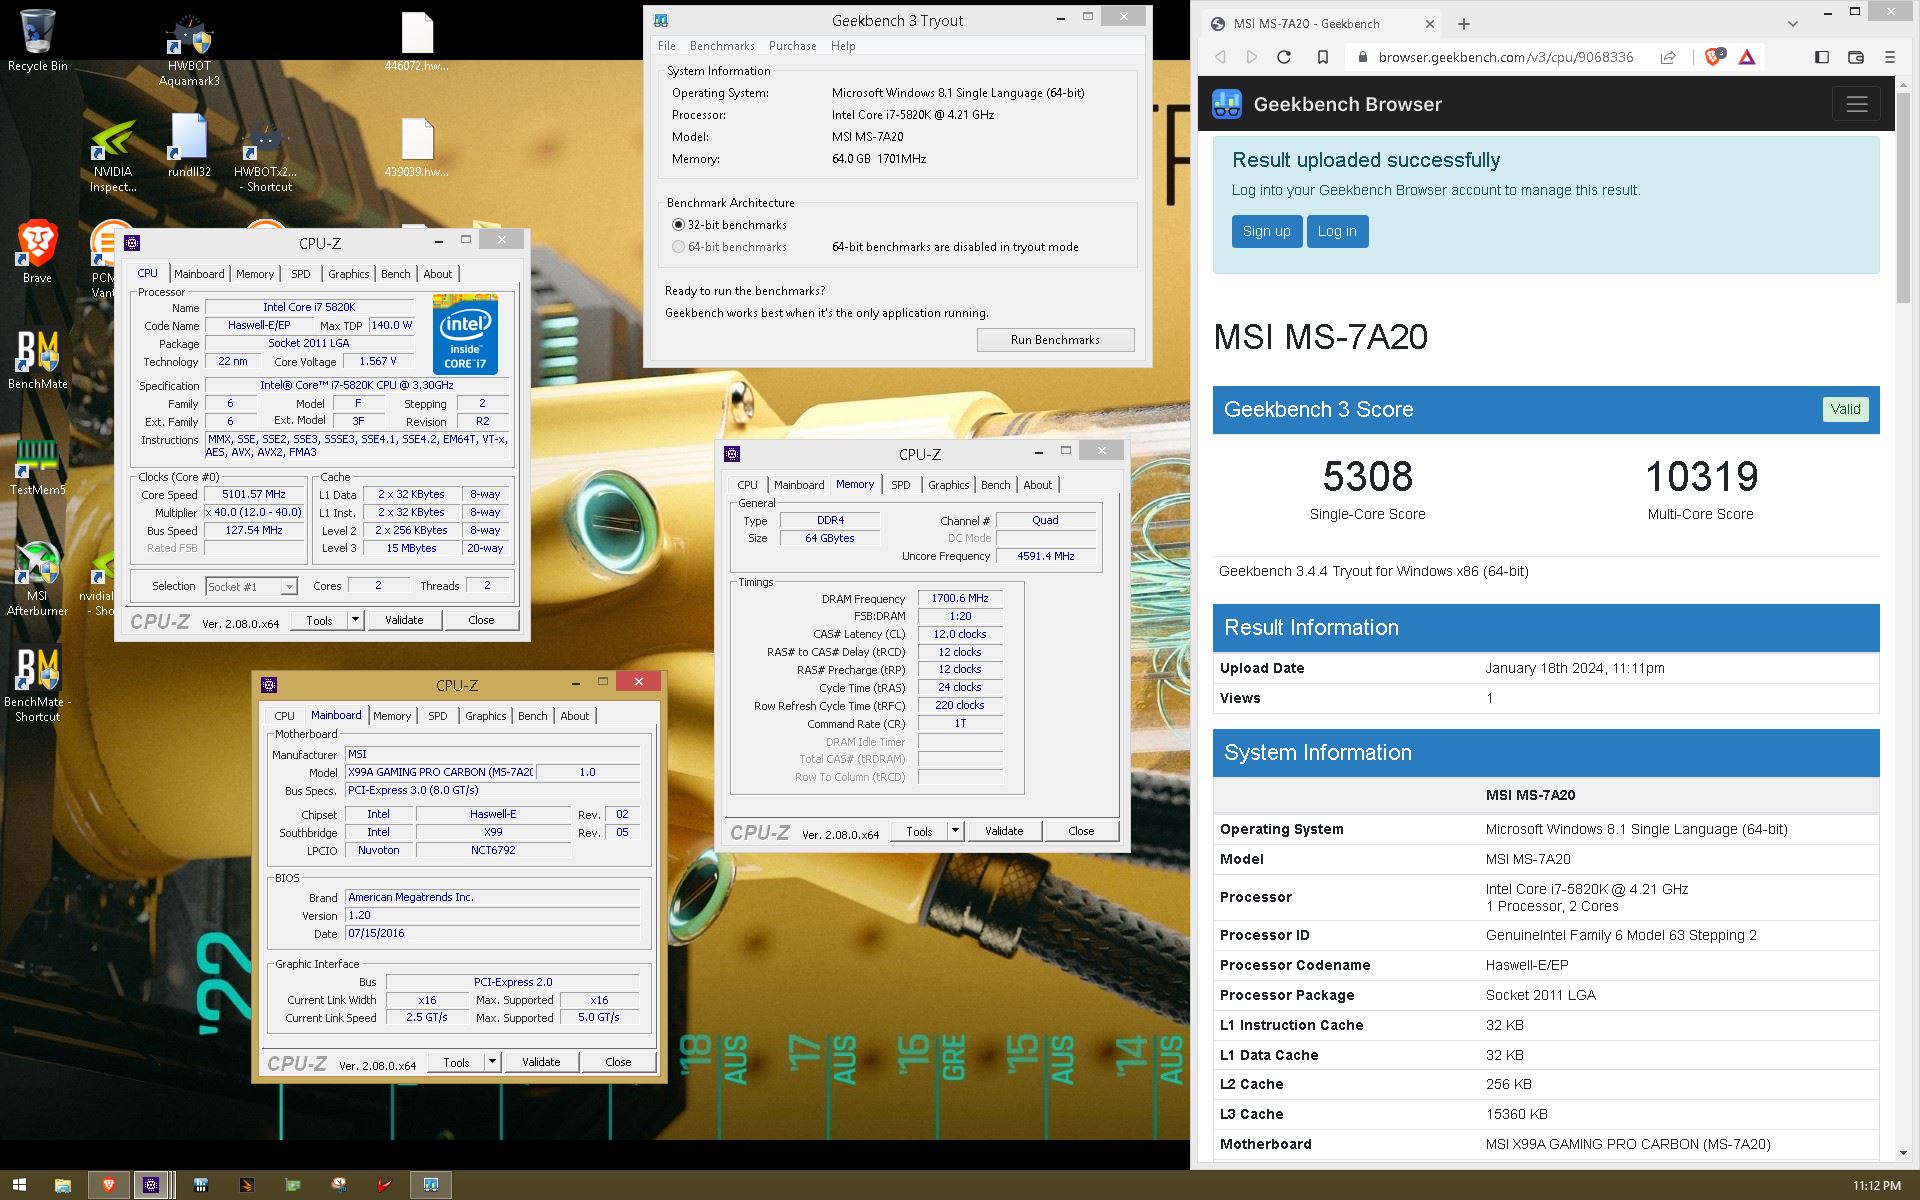This screenshot has height=1200, width=1920.
Task: Click the Brave Rewards triangle icon
Action: pyautogui.click(x=1747, y=57)
